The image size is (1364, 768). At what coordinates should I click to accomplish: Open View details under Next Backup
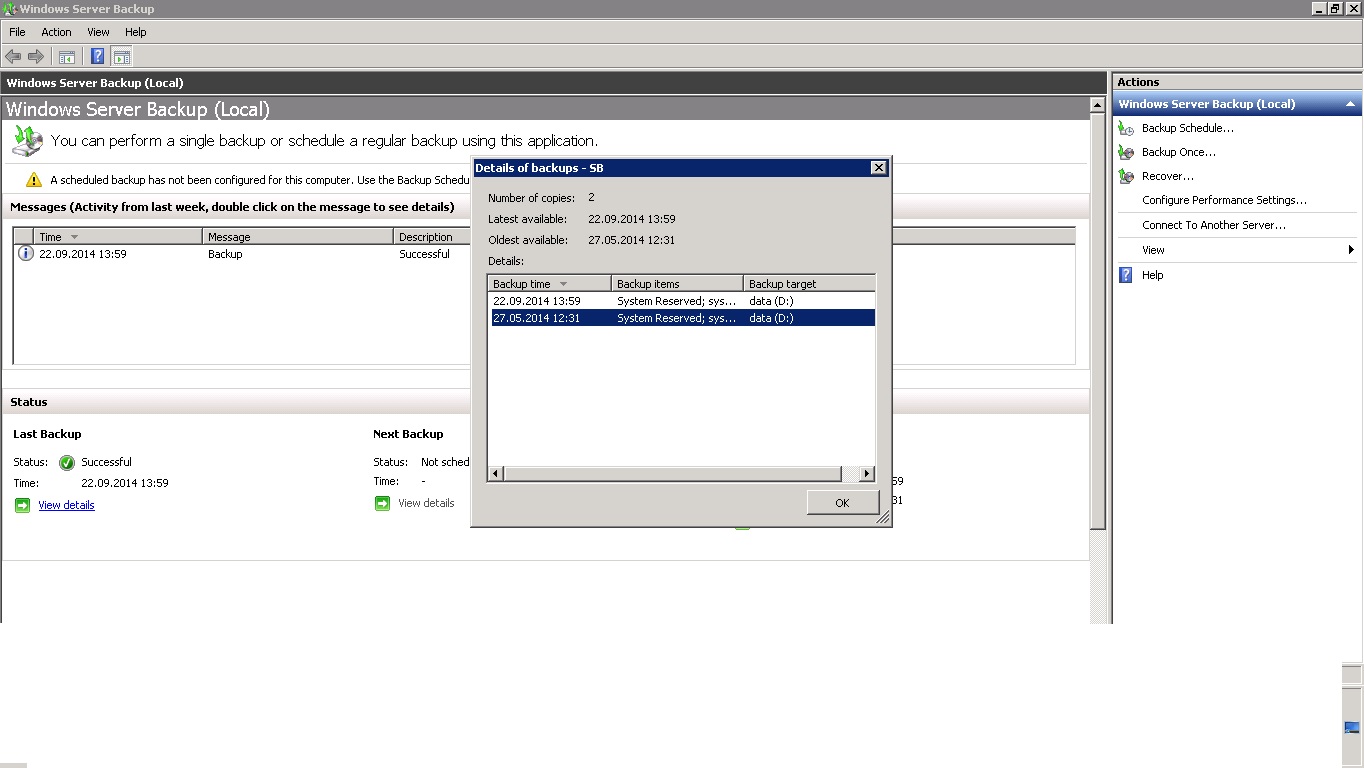[426, 503]
